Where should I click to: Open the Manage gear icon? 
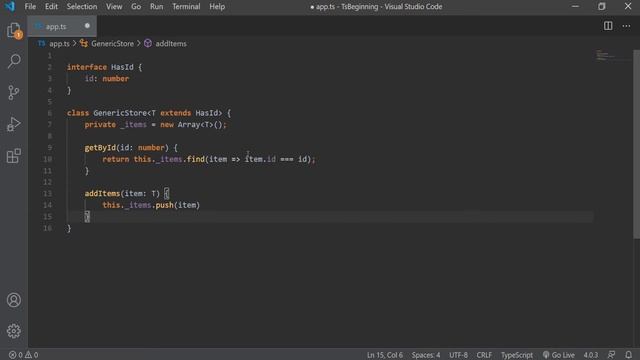click(x=14, y=331)
